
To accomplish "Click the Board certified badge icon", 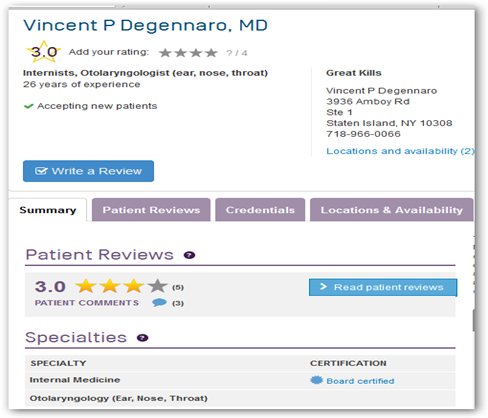I will 316,380.
